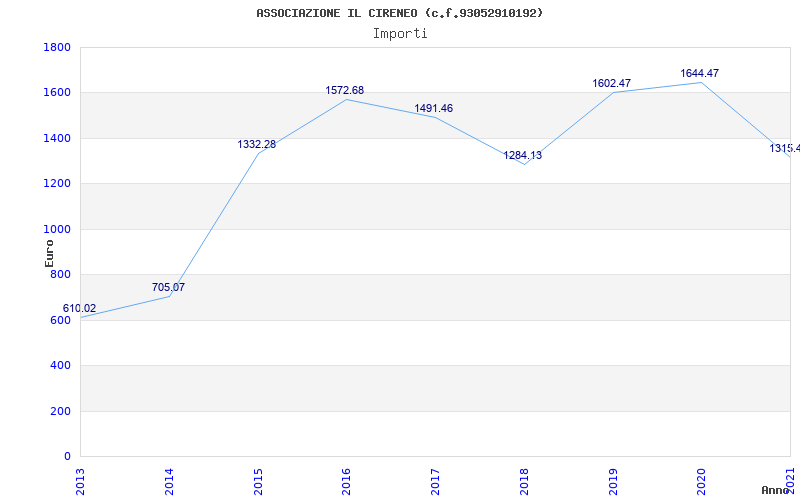The width and height of the screenshot is (800, 500).
Task: Click the 0 y-axis value
Action: 67,457
